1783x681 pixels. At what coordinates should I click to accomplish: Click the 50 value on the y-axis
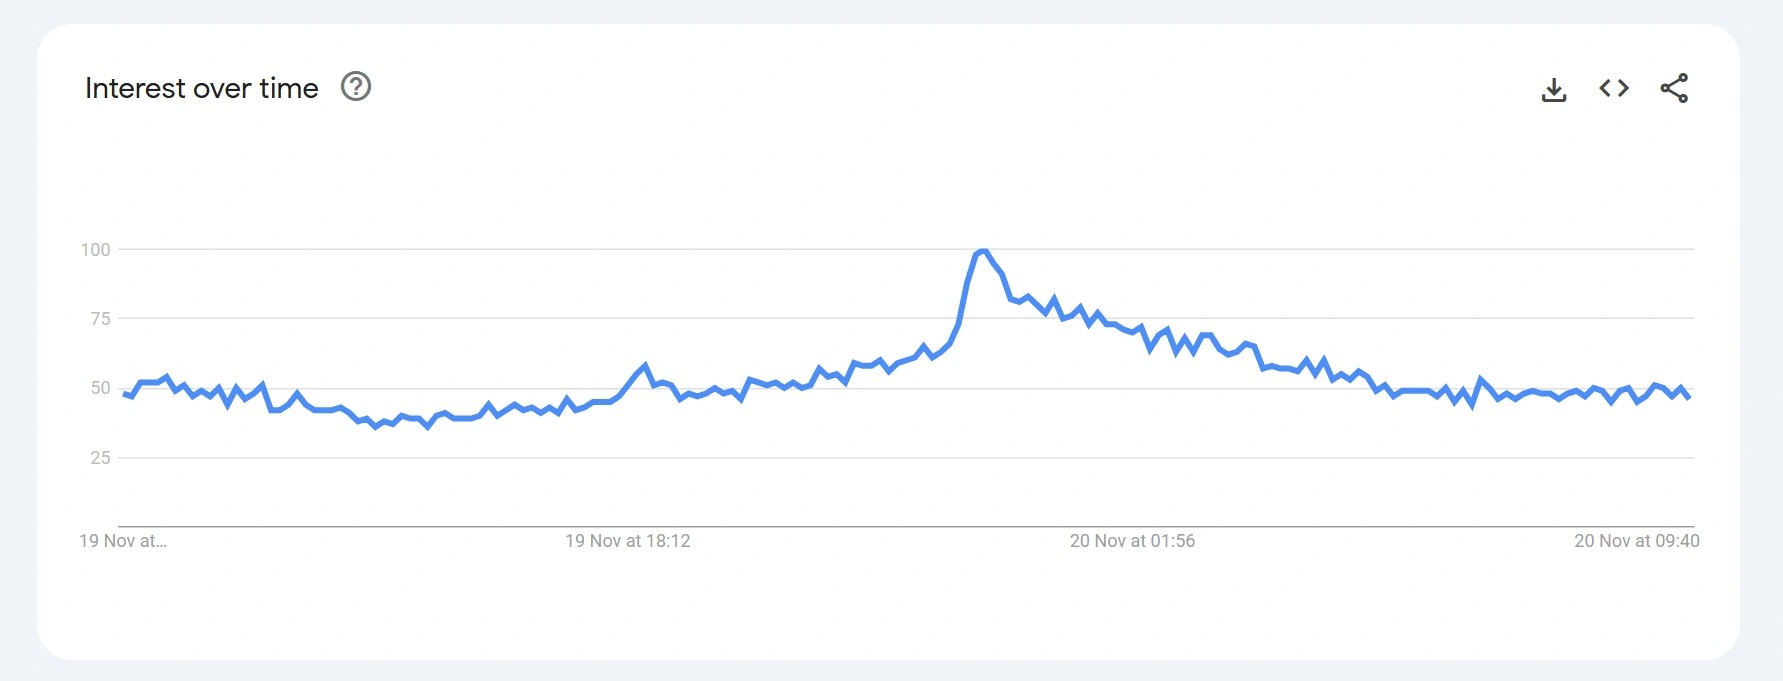pyautogui.click(x=100, y=388)
